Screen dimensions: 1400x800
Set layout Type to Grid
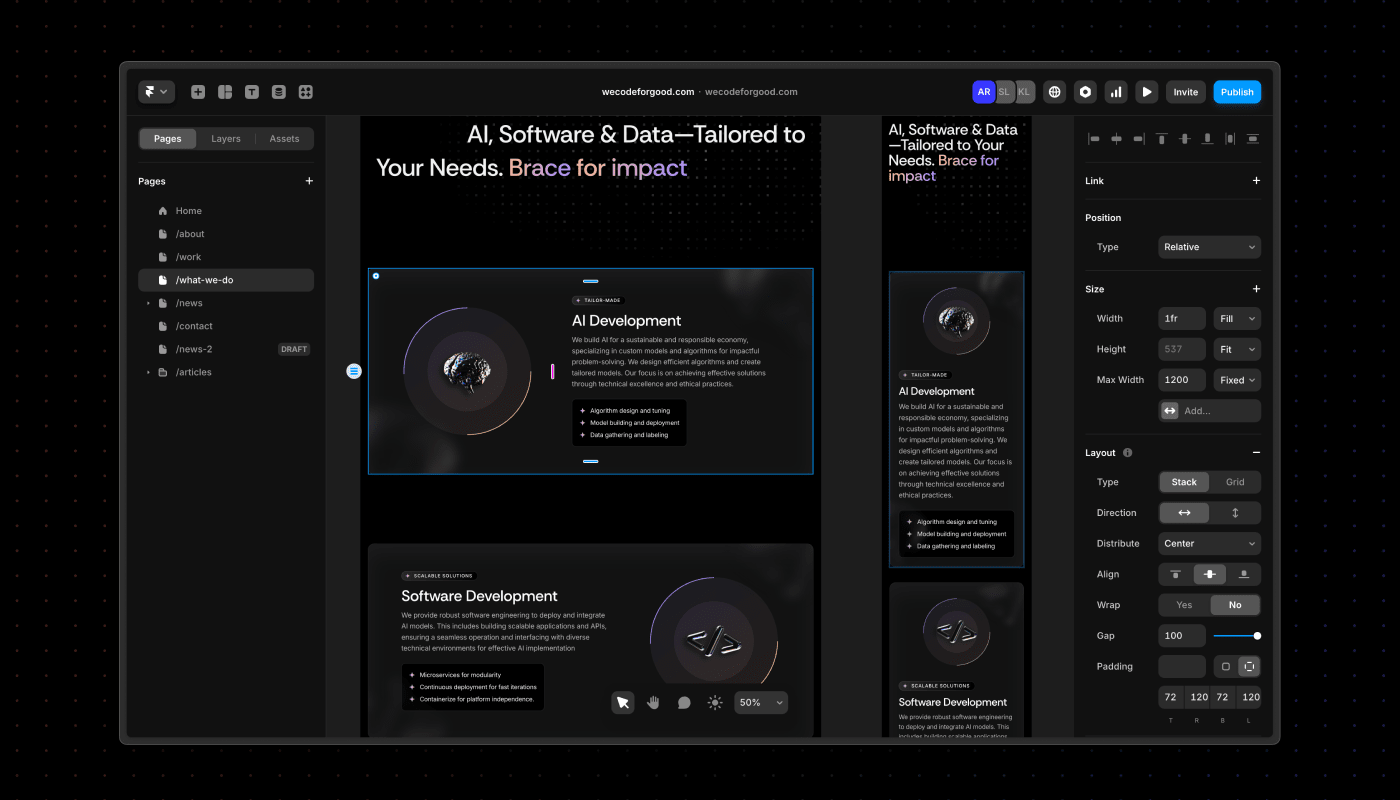(1235, 482)
